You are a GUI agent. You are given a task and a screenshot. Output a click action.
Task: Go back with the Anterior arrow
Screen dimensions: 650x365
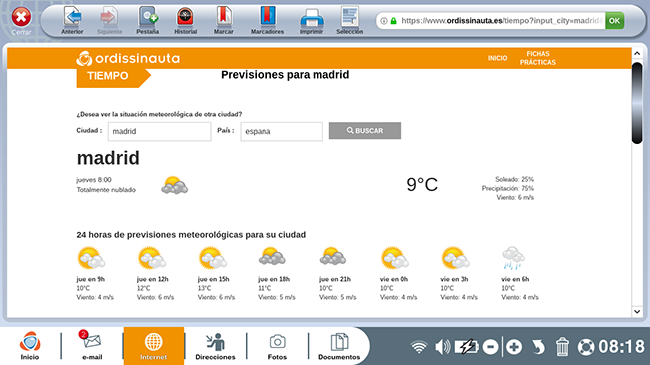click(x=72, y=20)
